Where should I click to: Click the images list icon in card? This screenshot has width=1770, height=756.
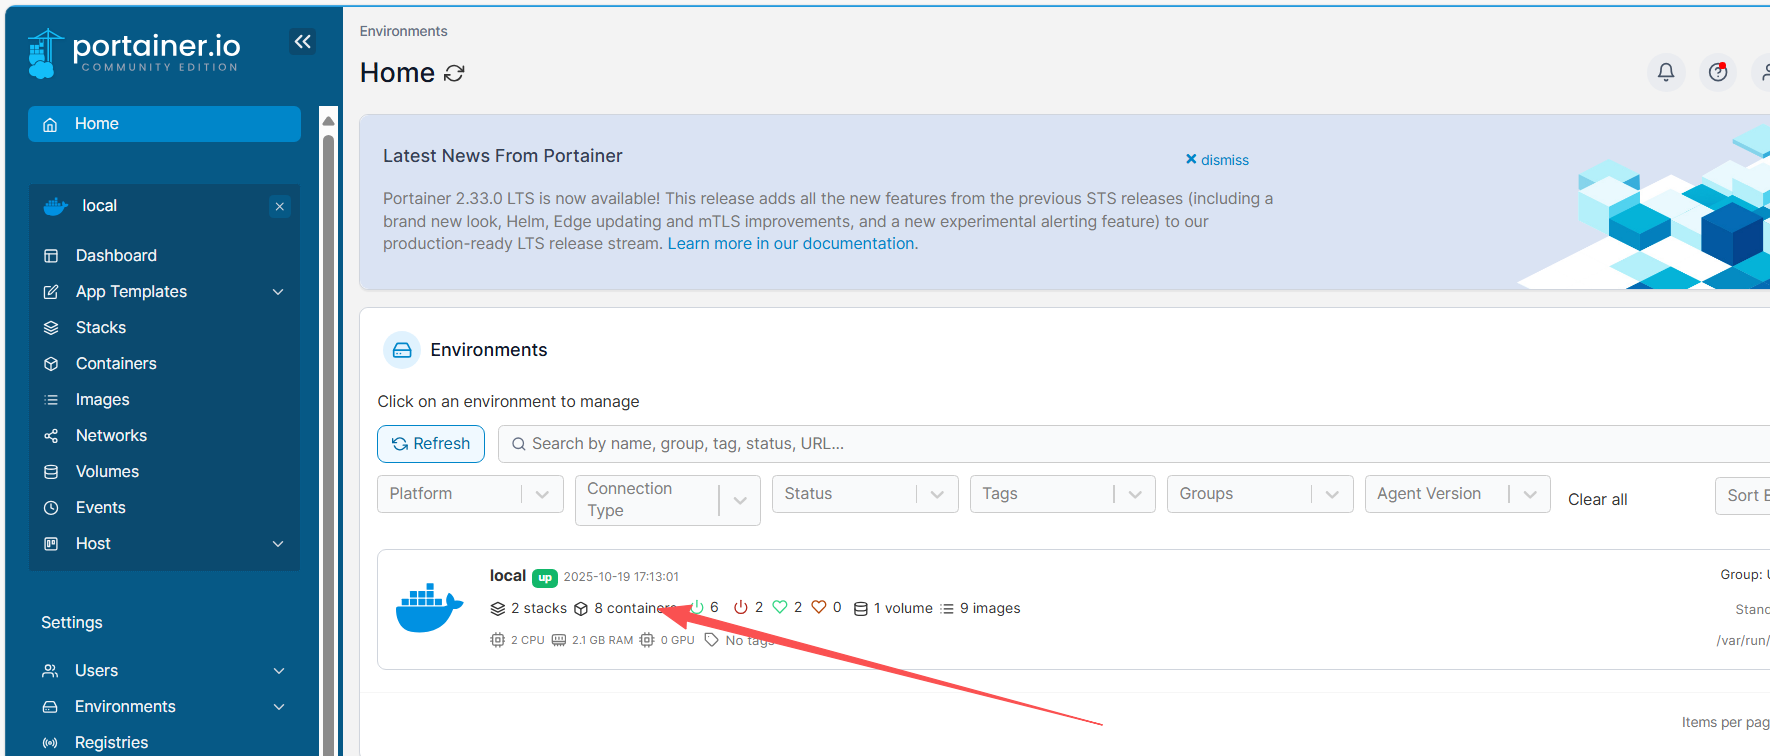click(x=947, y=608)
